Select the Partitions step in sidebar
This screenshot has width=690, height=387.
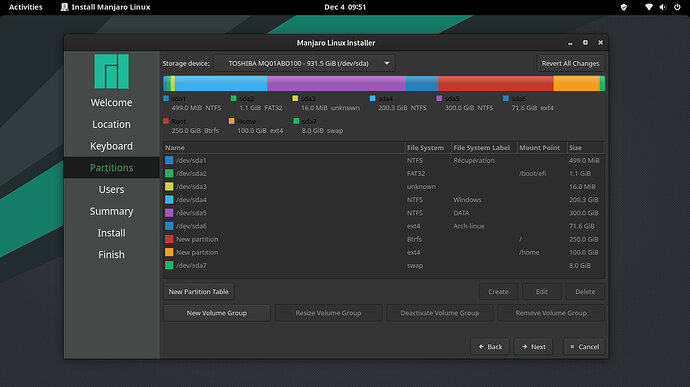(111, 168)
